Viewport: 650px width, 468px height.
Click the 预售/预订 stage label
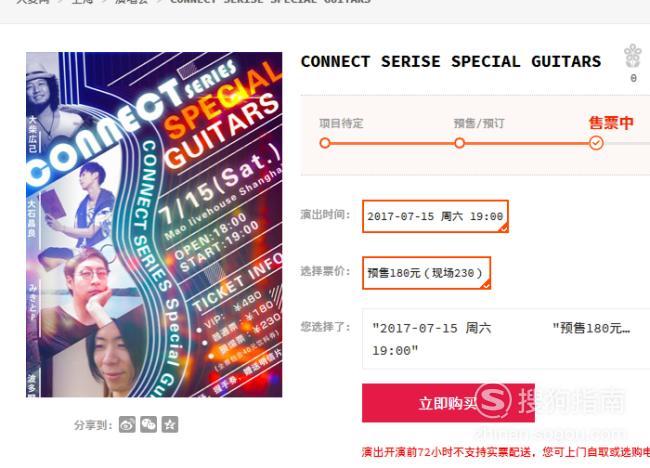[x=479, y=124]
